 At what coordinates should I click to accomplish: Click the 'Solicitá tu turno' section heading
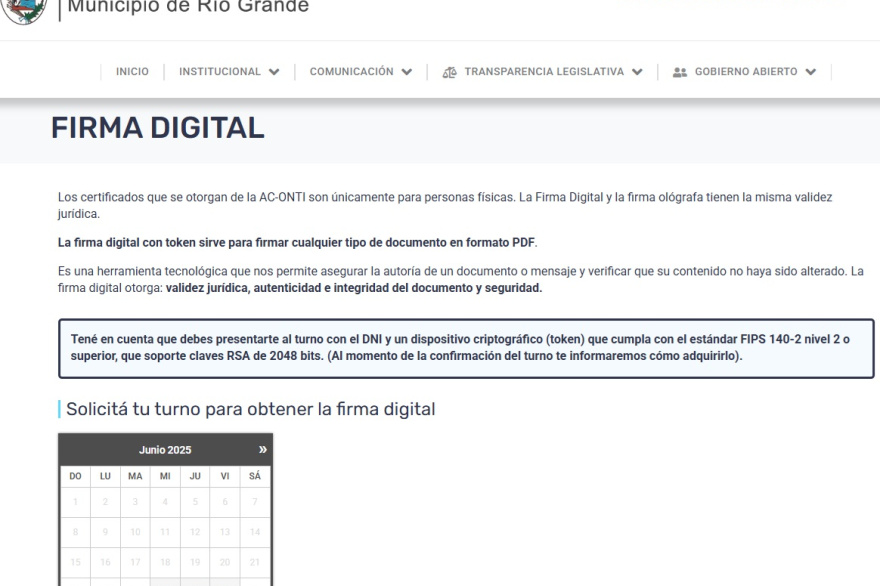pos(250,409)
